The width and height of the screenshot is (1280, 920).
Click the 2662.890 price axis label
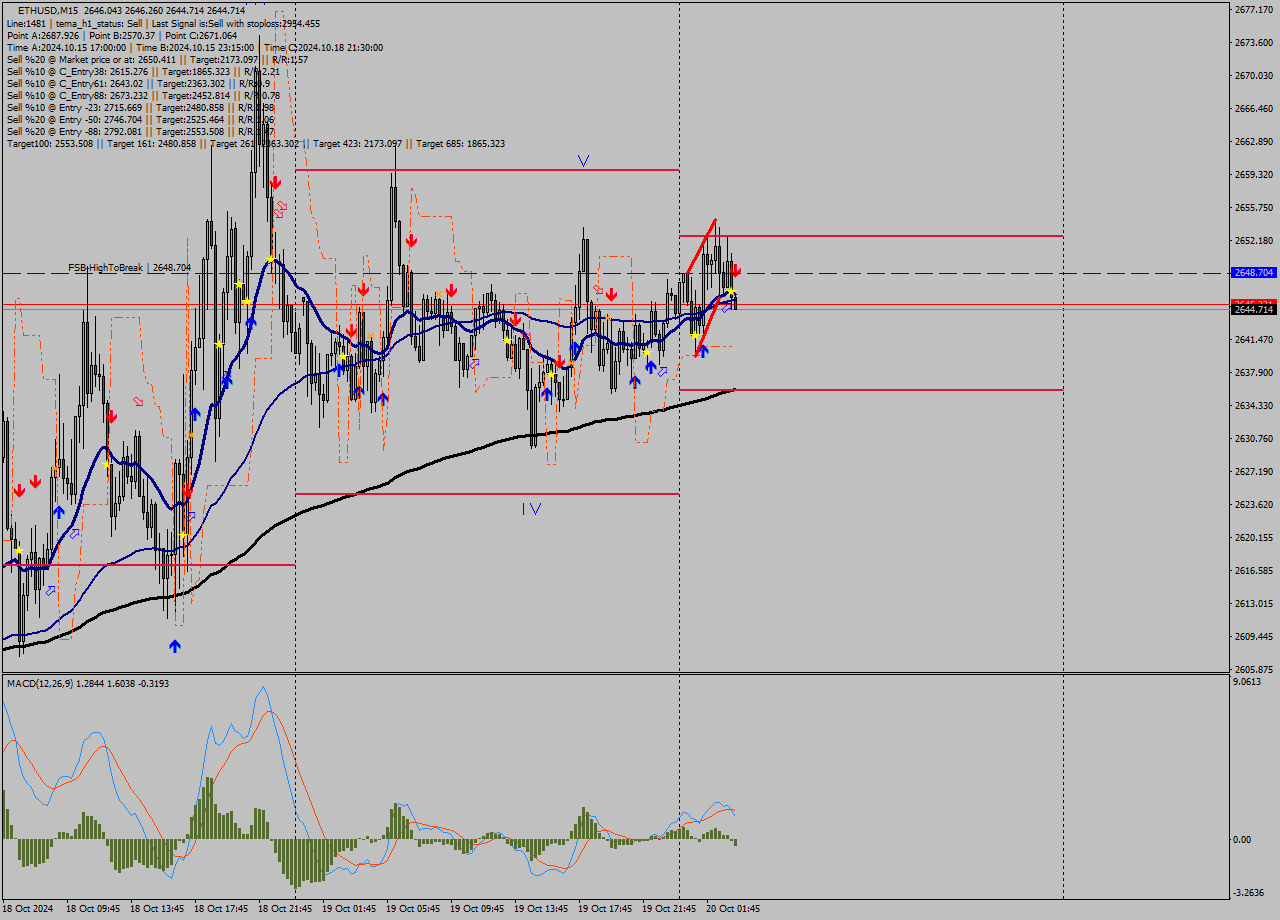coord(1253,142)
